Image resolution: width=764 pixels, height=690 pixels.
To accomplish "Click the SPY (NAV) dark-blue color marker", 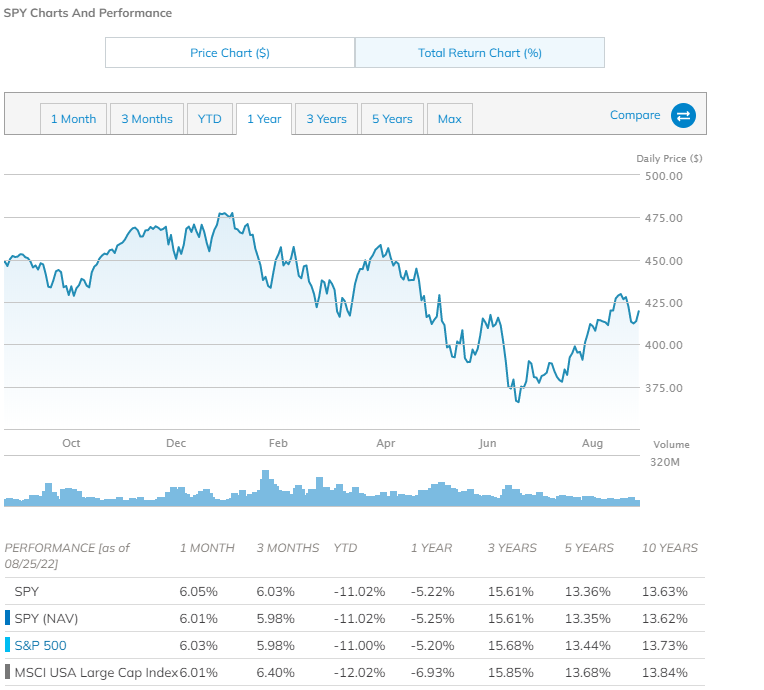I will (7, 619).
